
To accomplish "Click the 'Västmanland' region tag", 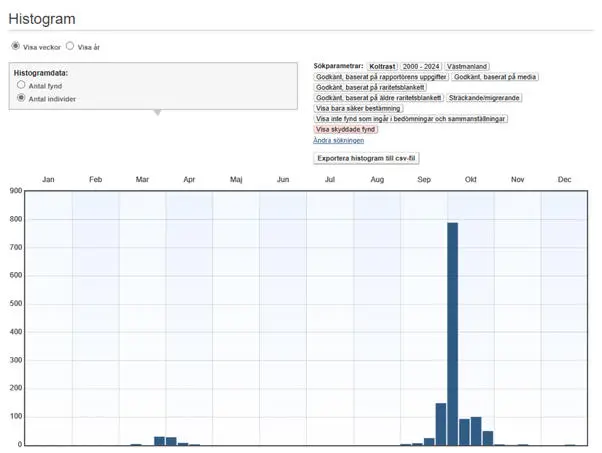I will pyautogui.click(x=467, y=66).
